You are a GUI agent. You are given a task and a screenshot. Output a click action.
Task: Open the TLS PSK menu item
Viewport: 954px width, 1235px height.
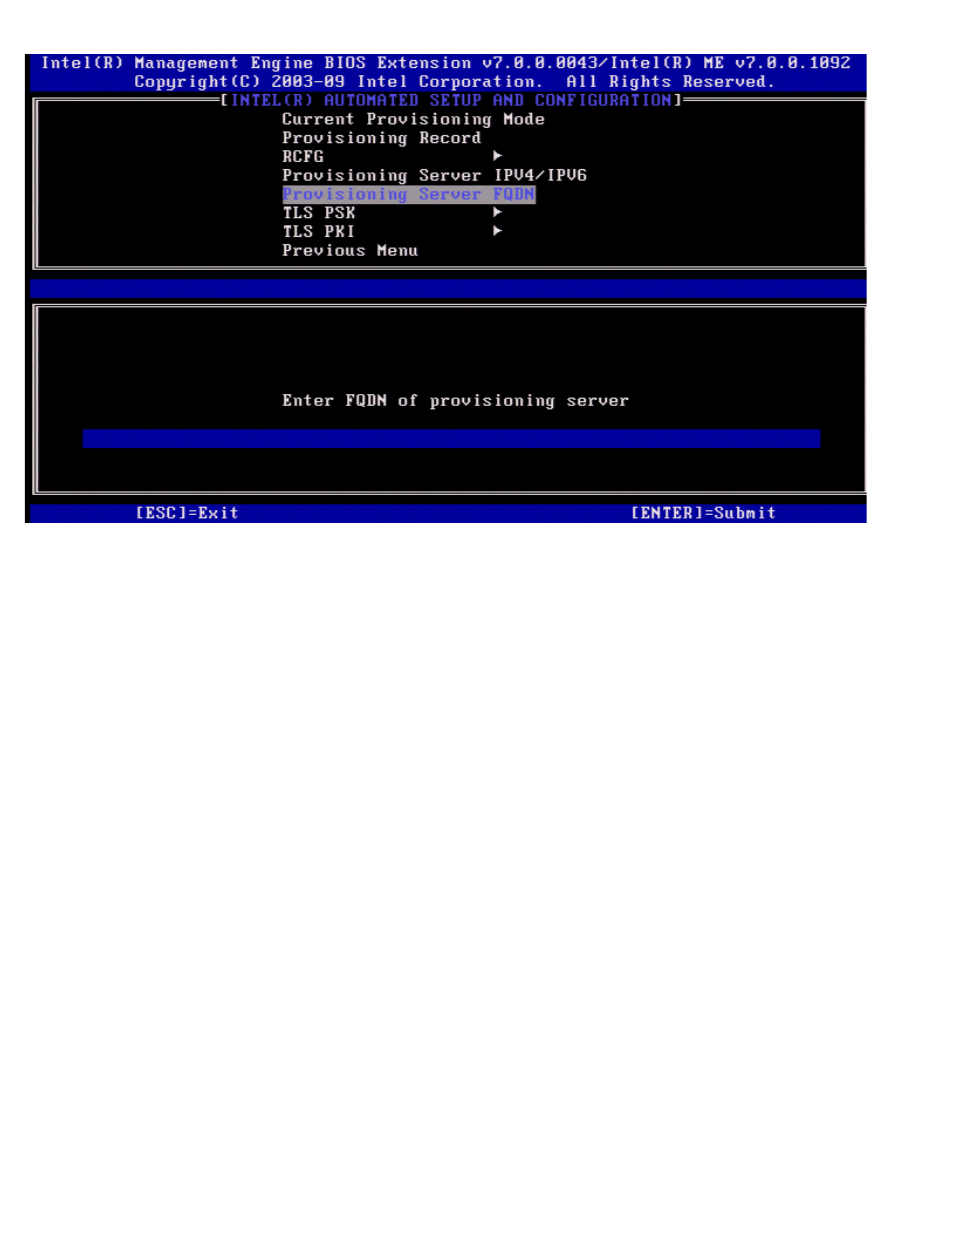click(319, 213)
